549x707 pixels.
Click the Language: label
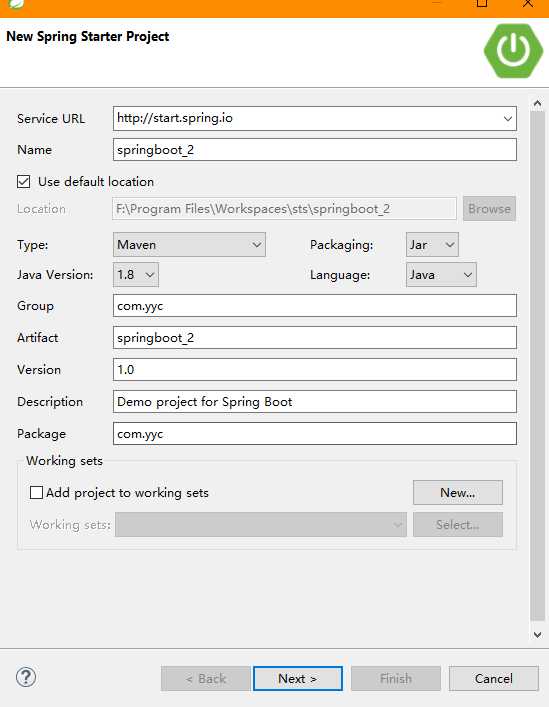[x=340, y=275]
